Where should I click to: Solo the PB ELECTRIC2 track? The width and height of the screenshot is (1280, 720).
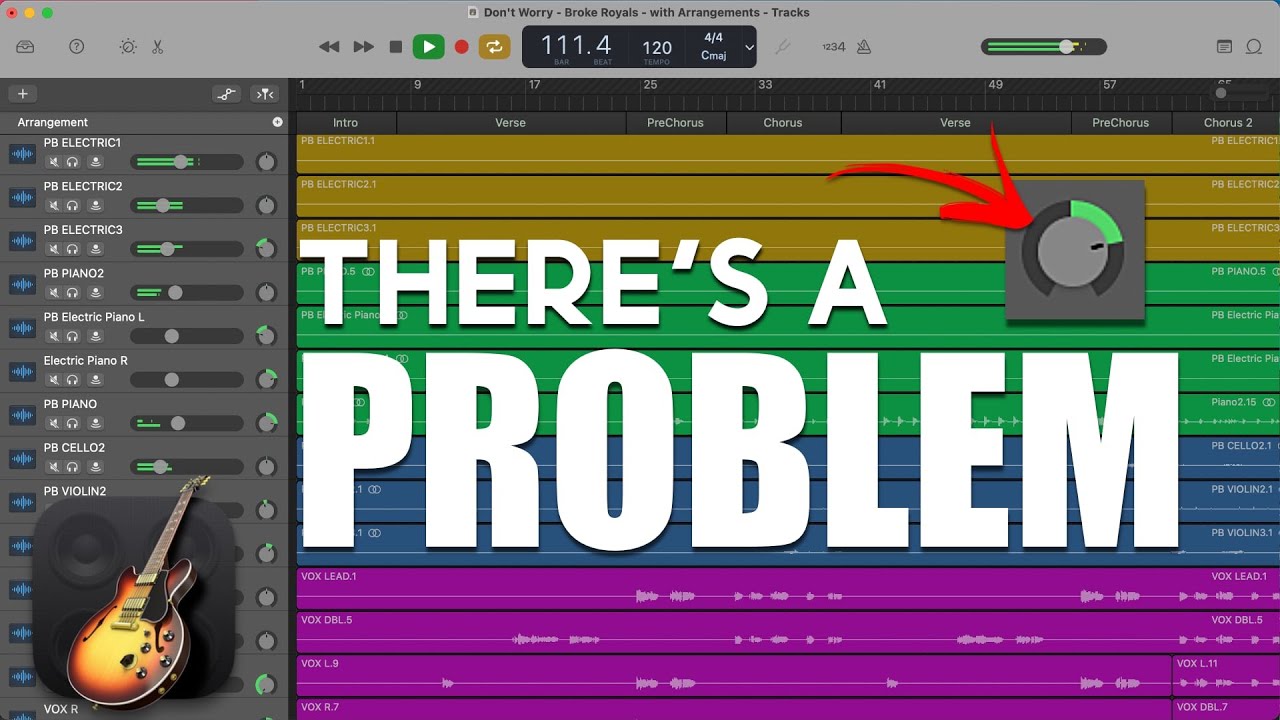[x=73, y=205]
